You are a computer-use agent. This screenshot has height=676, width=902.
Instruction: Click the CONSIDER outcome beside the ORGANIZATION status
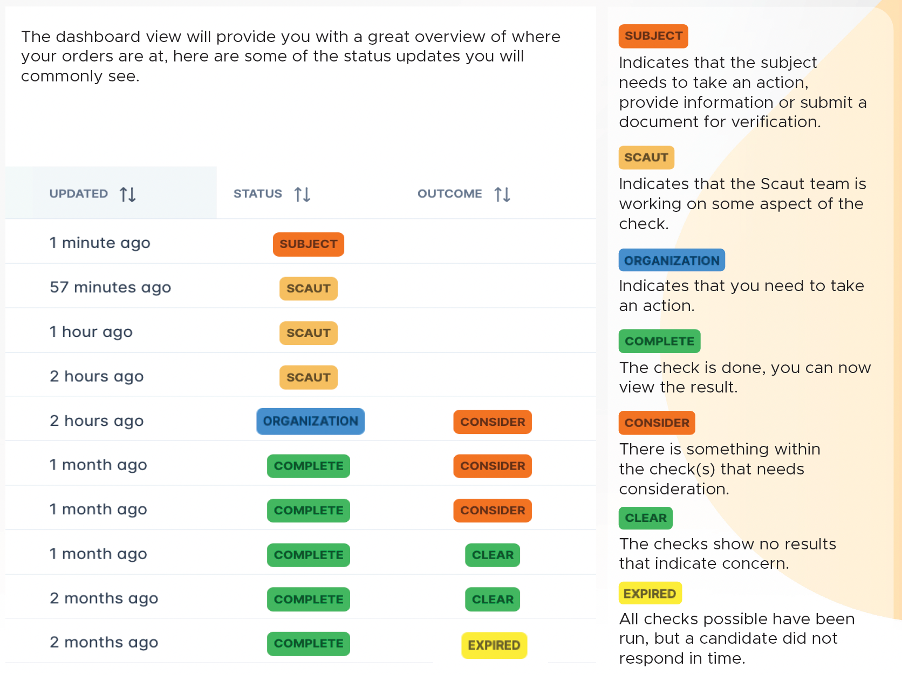492,422
